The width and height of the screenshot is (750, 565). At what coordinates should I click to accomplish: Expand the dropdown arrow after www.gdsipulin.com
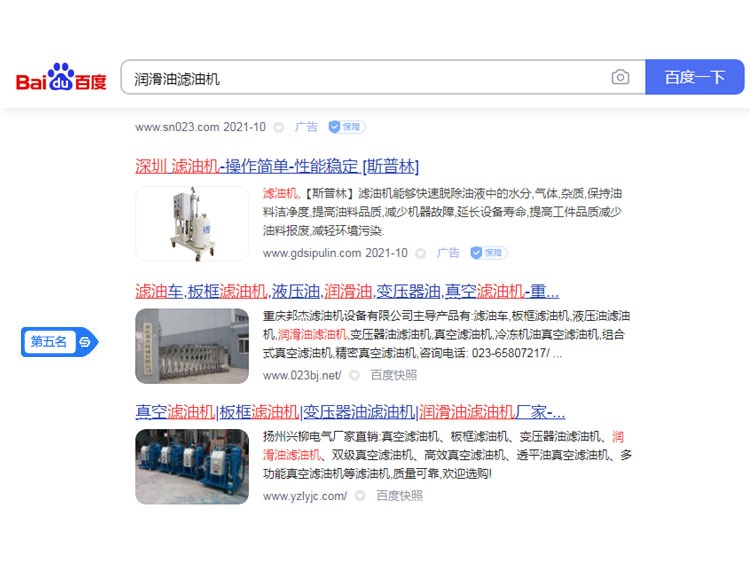click(x=420, y=253)
